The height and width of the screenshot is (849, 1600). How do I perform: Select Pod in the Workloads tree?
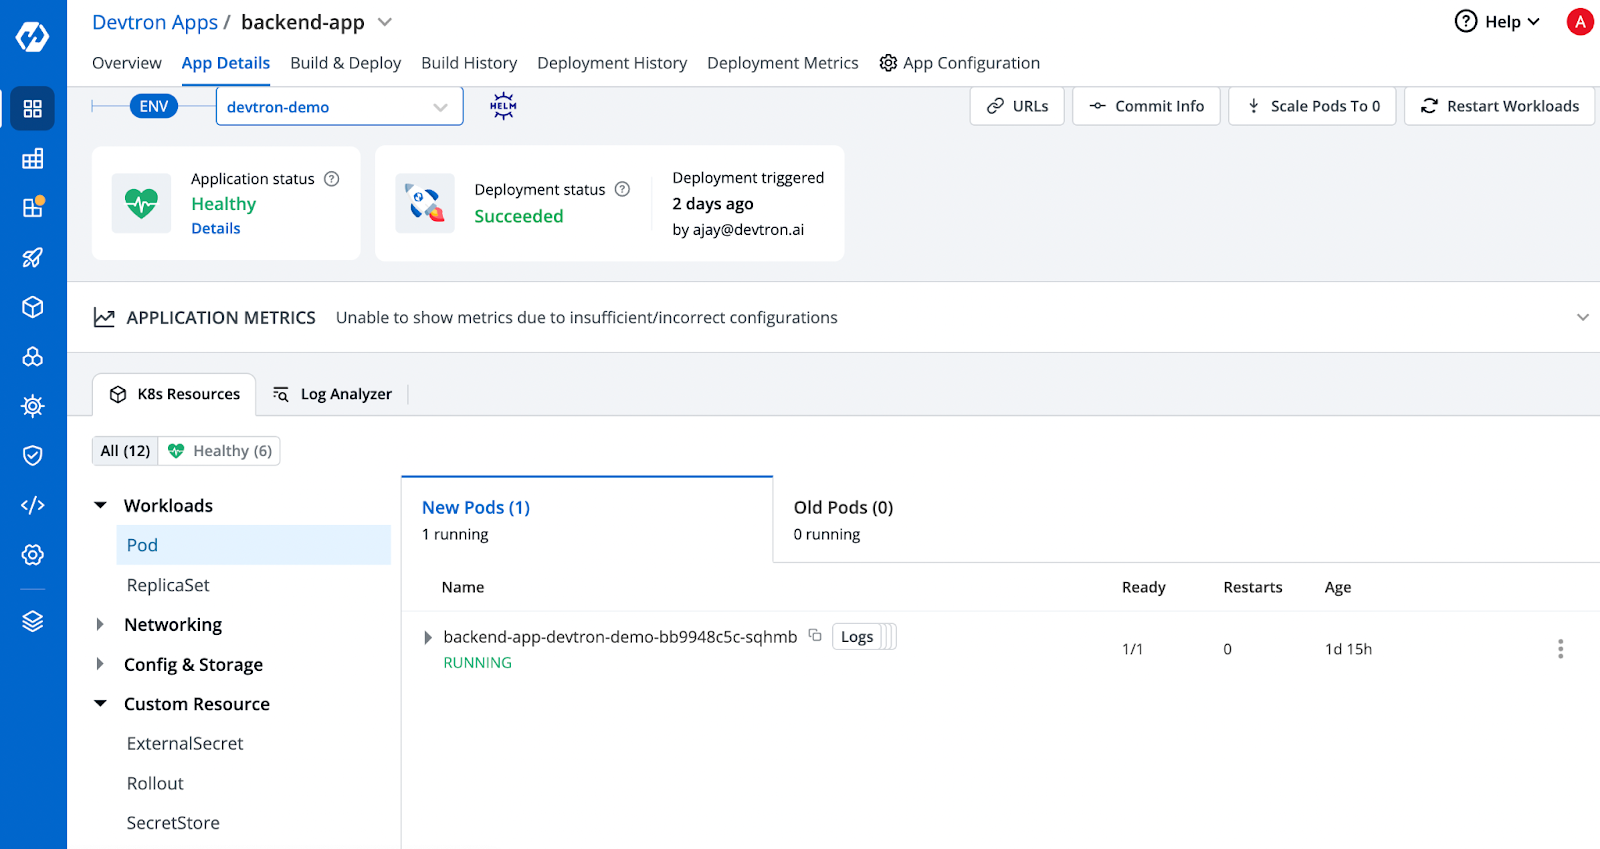254,545
